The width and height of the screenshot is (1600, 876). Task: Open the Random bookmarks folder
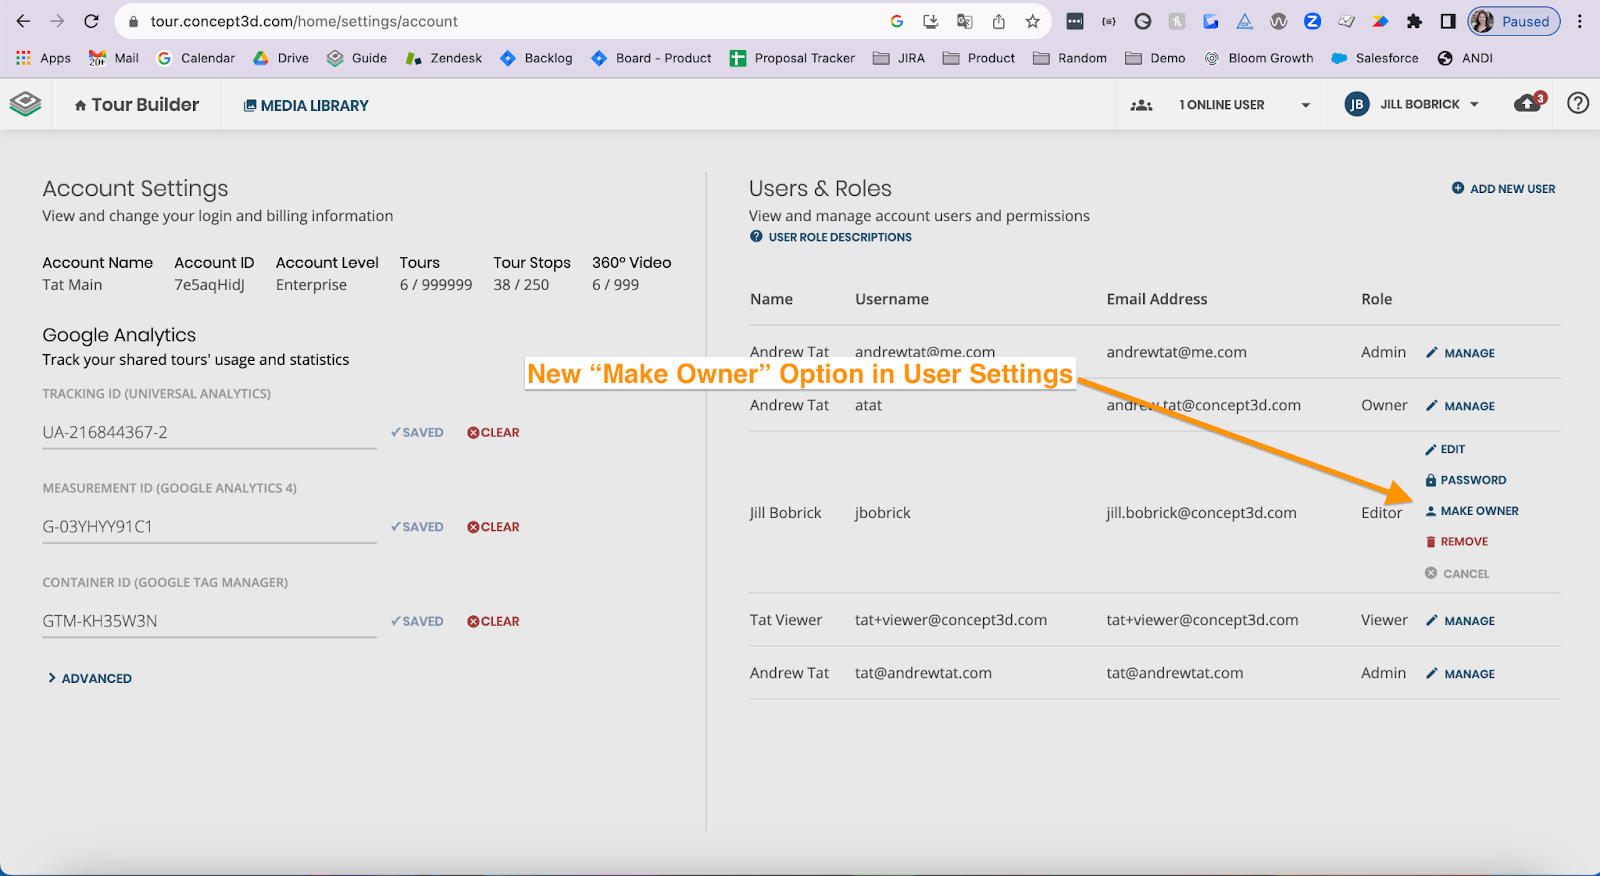point(1069,58)
